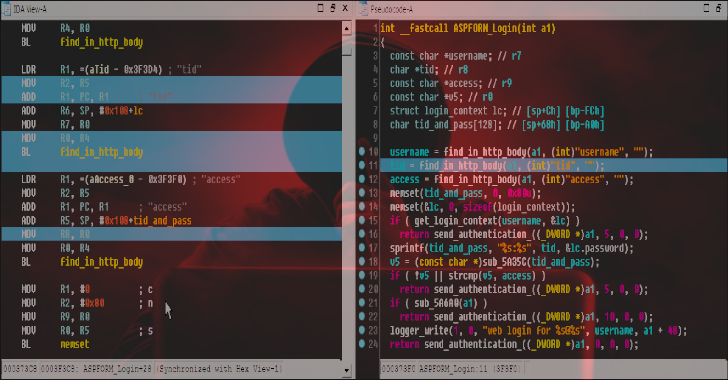Select the IDA View-A tab title
Screen dimensions: 728x380
coord(30,9)
